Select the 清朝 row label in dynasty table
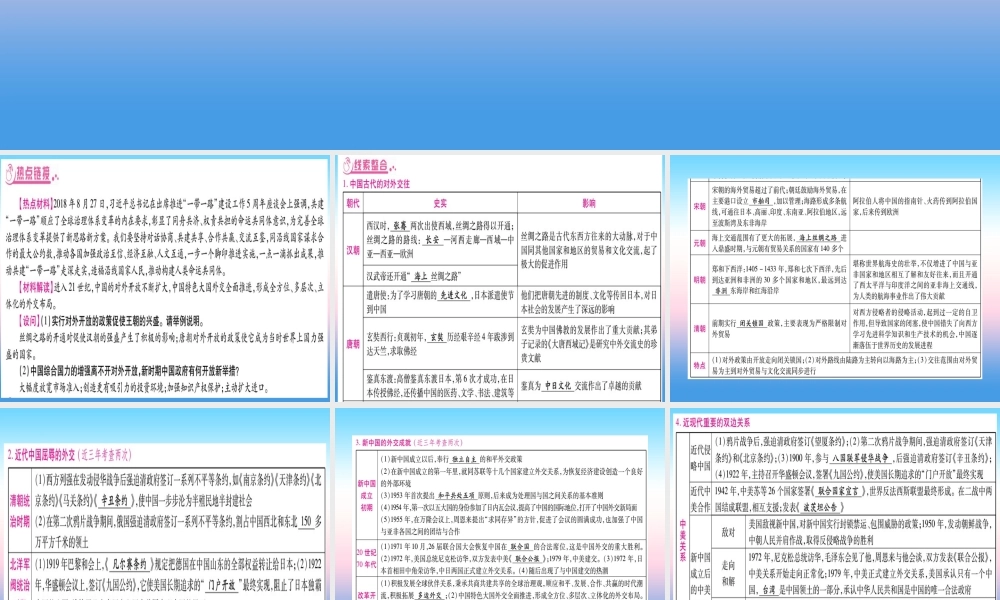1000x600 pixels. click(700, 328)
